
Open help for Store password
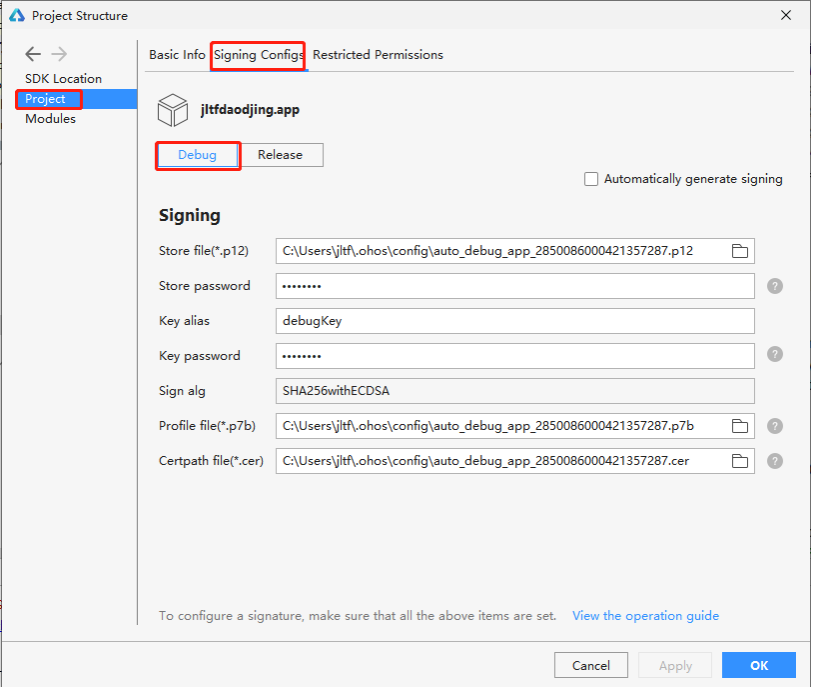[x=775, y=286]
